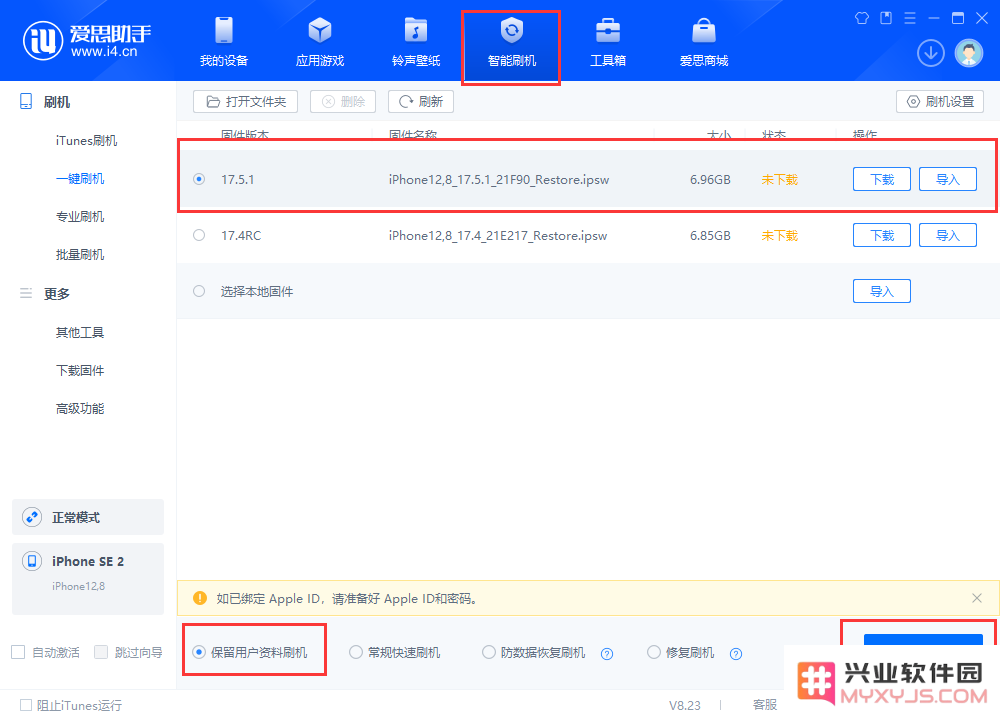Dismiss the Apple ID notice banner
This screenshot has width=1000, height=720.
(x=976, y=598)
